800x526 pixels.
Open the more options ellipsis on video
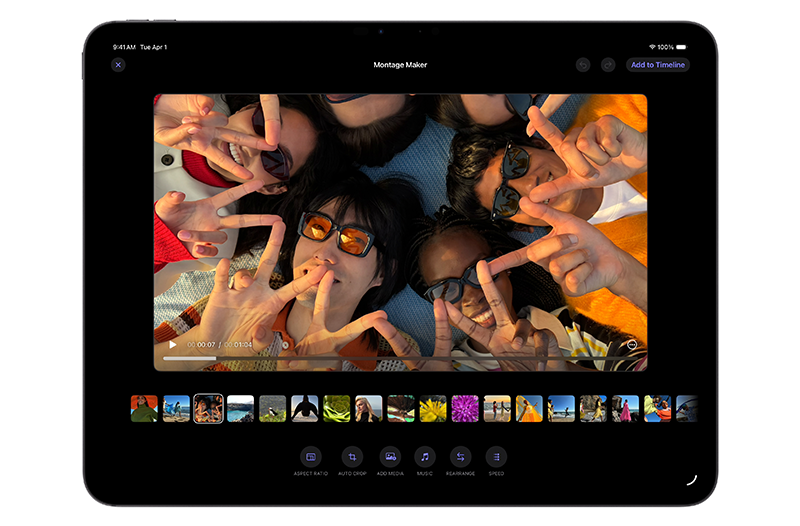(x=632, y=344)
